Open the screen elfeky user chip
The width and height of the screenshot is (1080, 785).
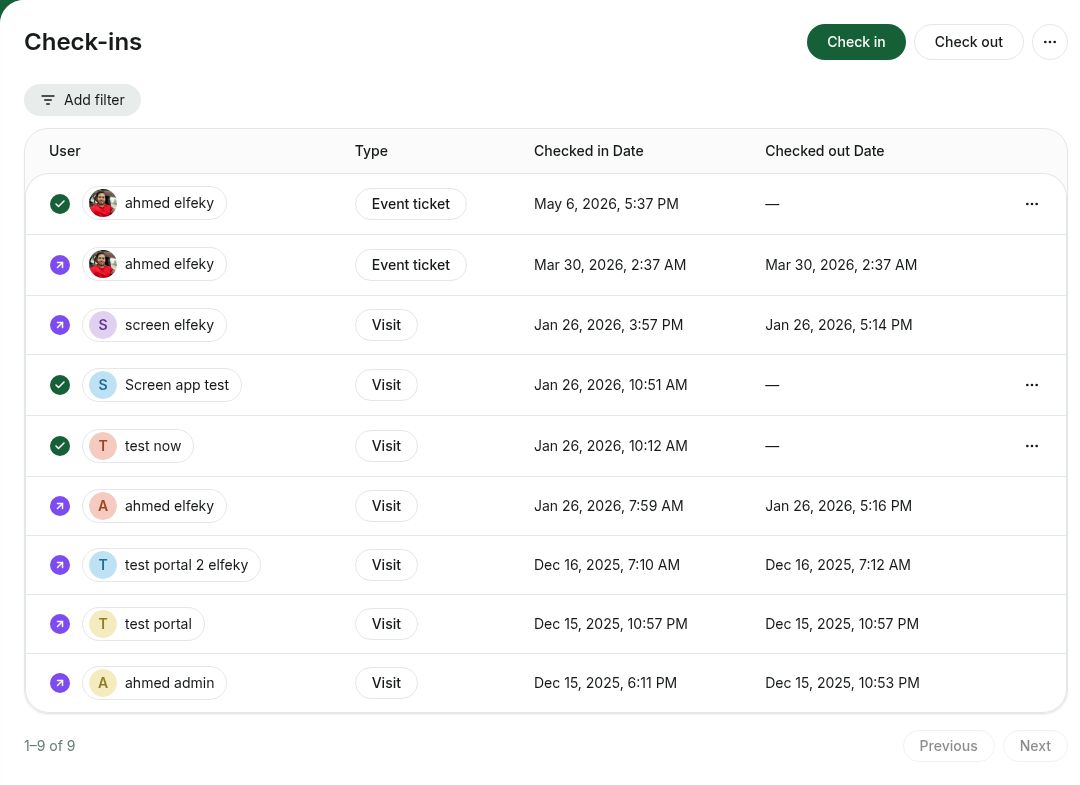[154, 325]
